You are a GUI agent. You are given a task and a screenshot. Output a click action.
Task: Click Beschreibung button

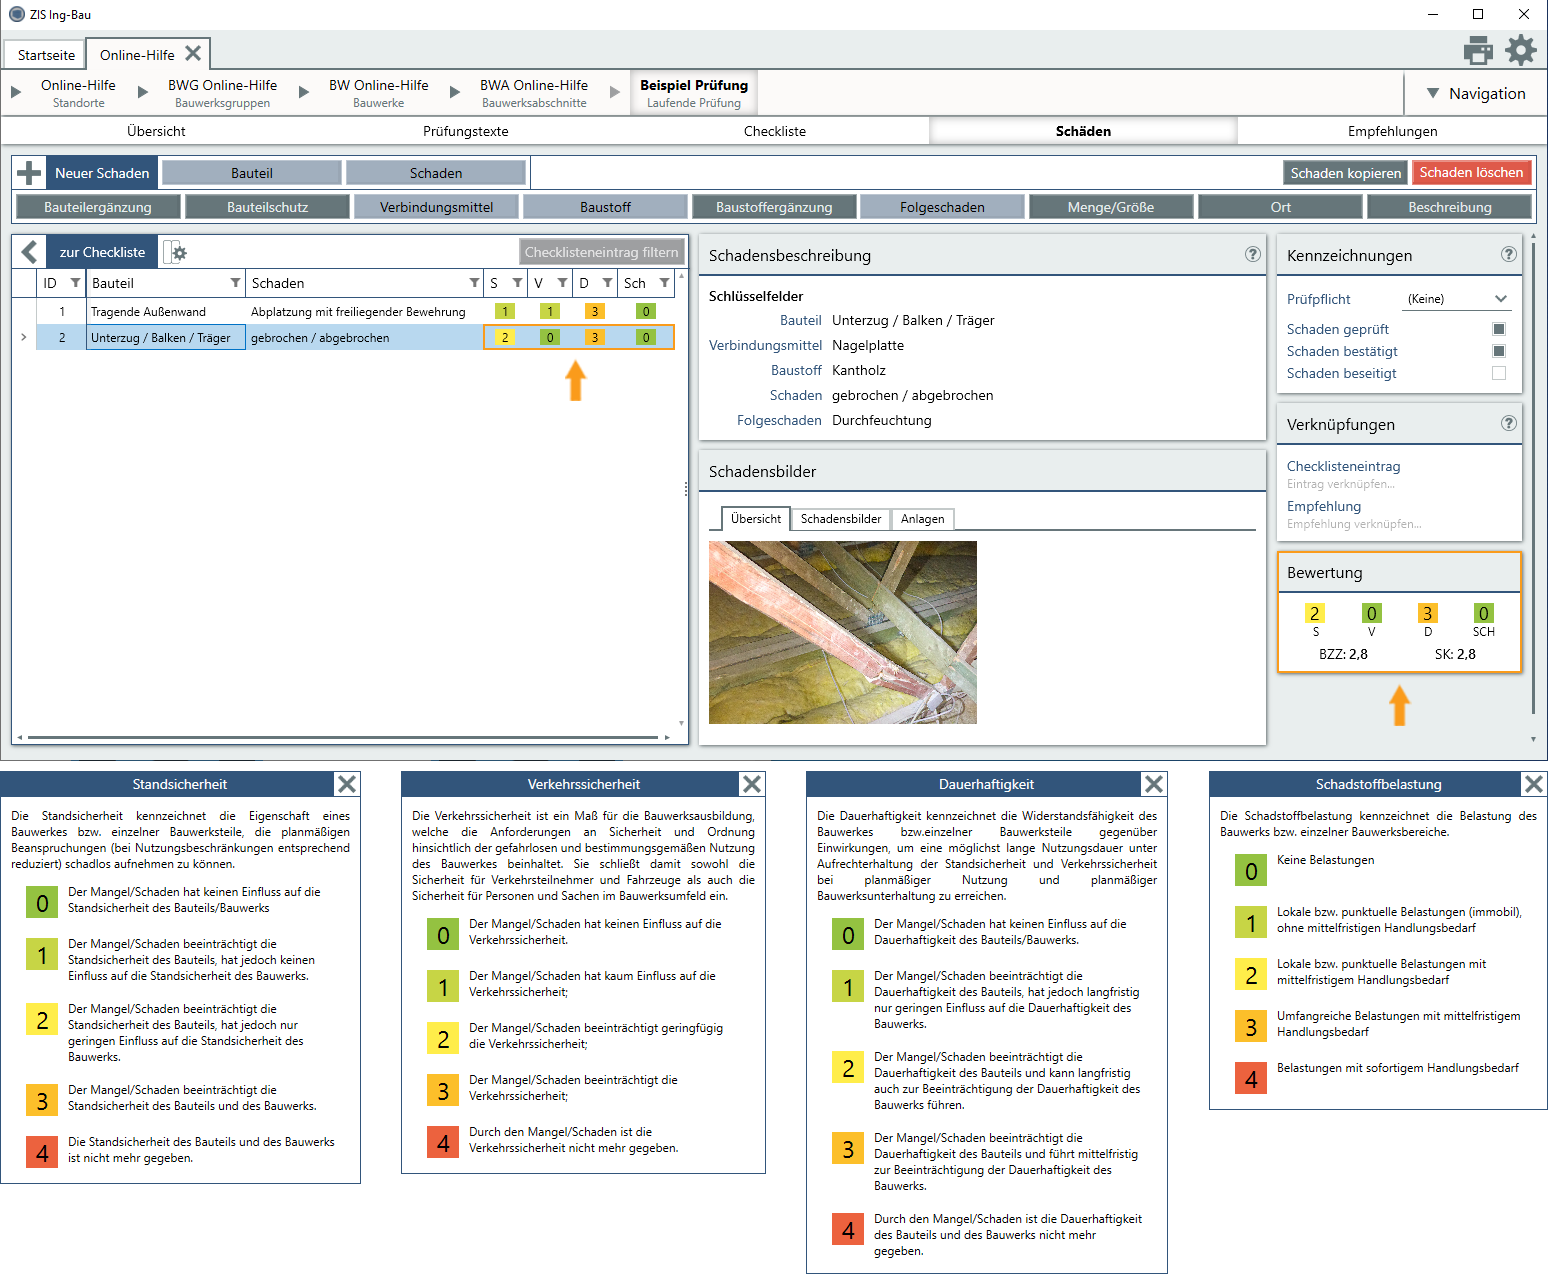(1450, 207)
